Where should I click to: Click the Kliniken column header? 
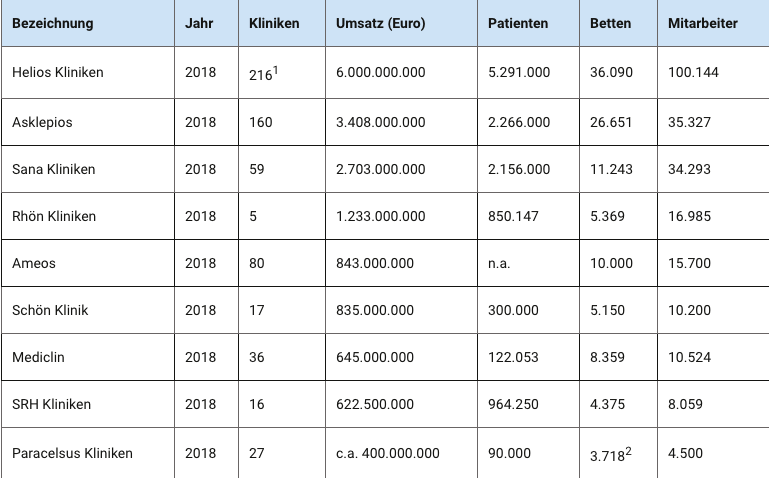274,23
